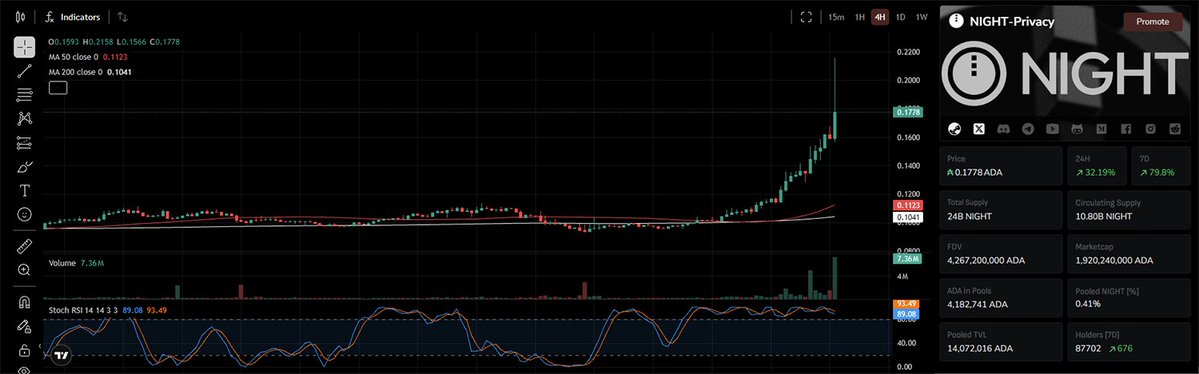
Task: Click the Total Supply 24B NIGHT card
Action: point(1001,210)
